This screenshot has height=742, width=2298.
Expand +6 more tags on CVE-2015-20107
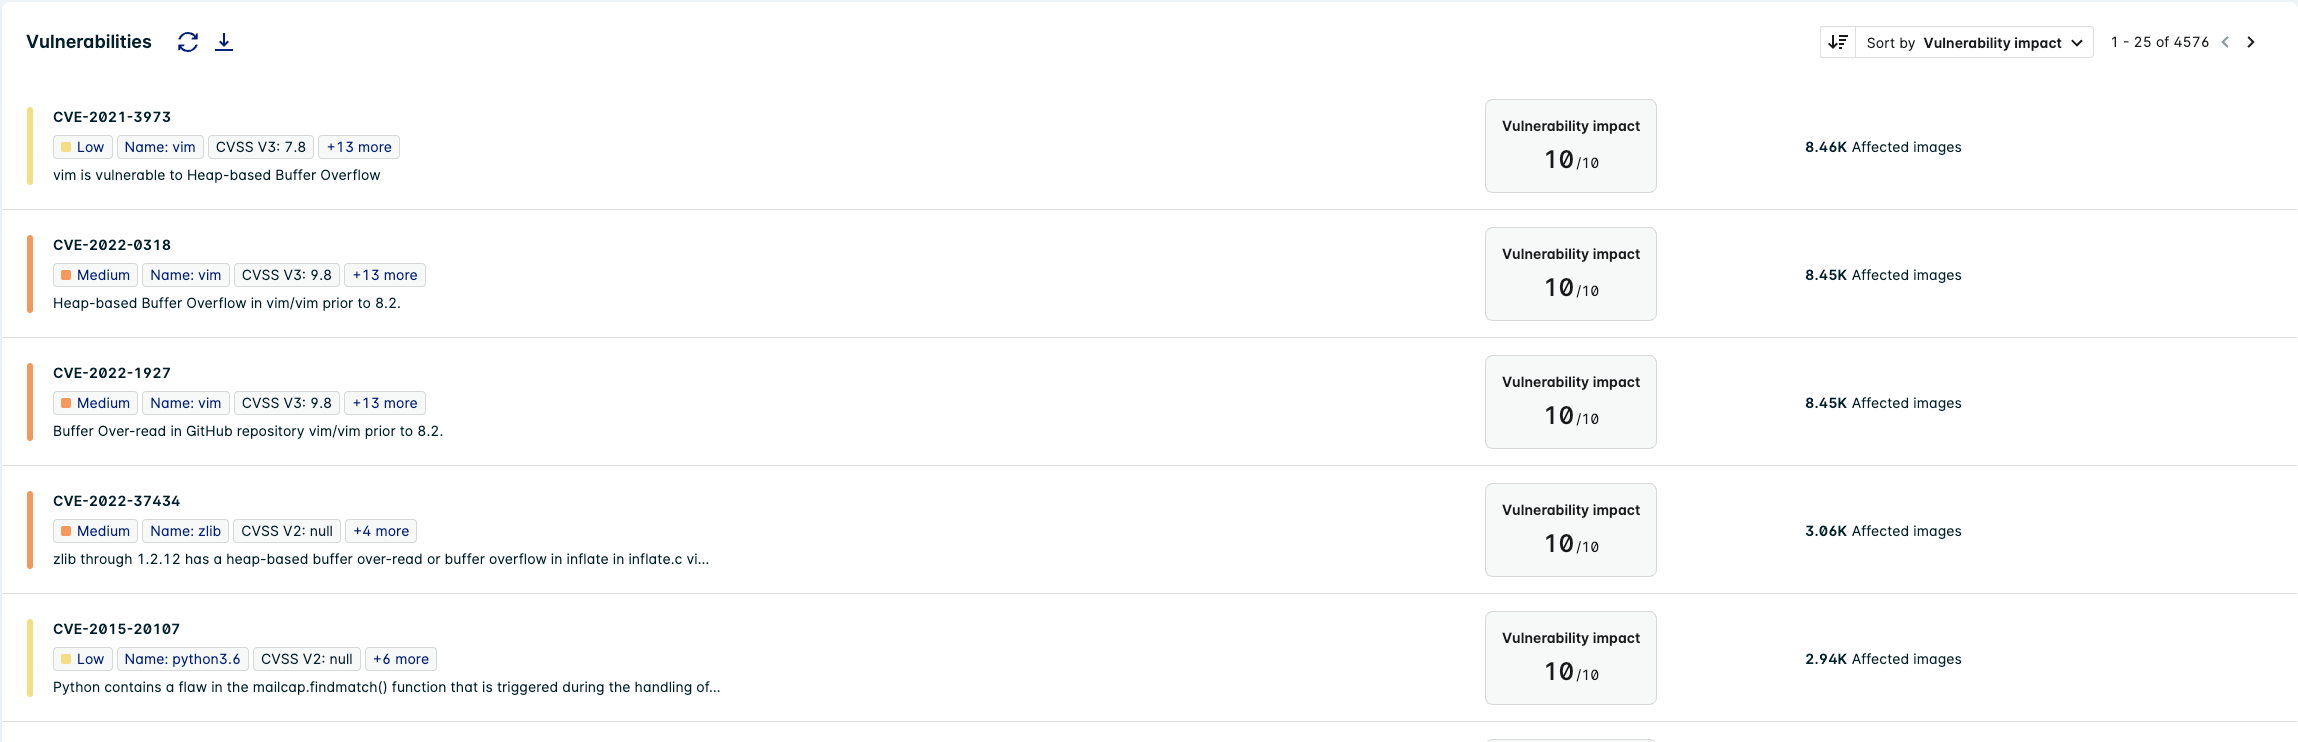(x=400, y=658)
